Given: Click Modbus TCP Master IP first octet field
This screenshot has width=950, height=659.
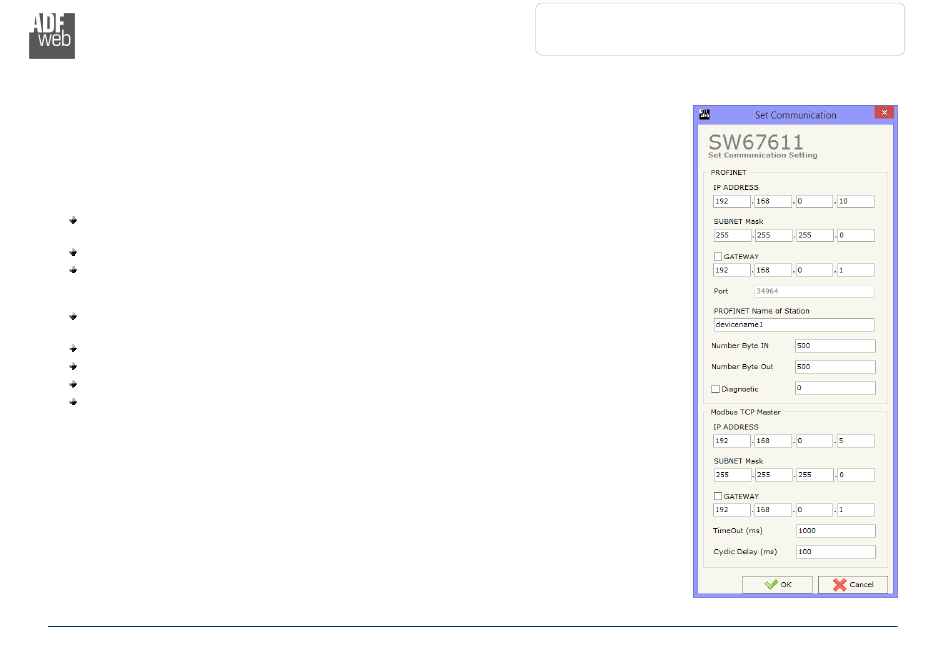Looking at the screenshot, I should click(732, 441).
